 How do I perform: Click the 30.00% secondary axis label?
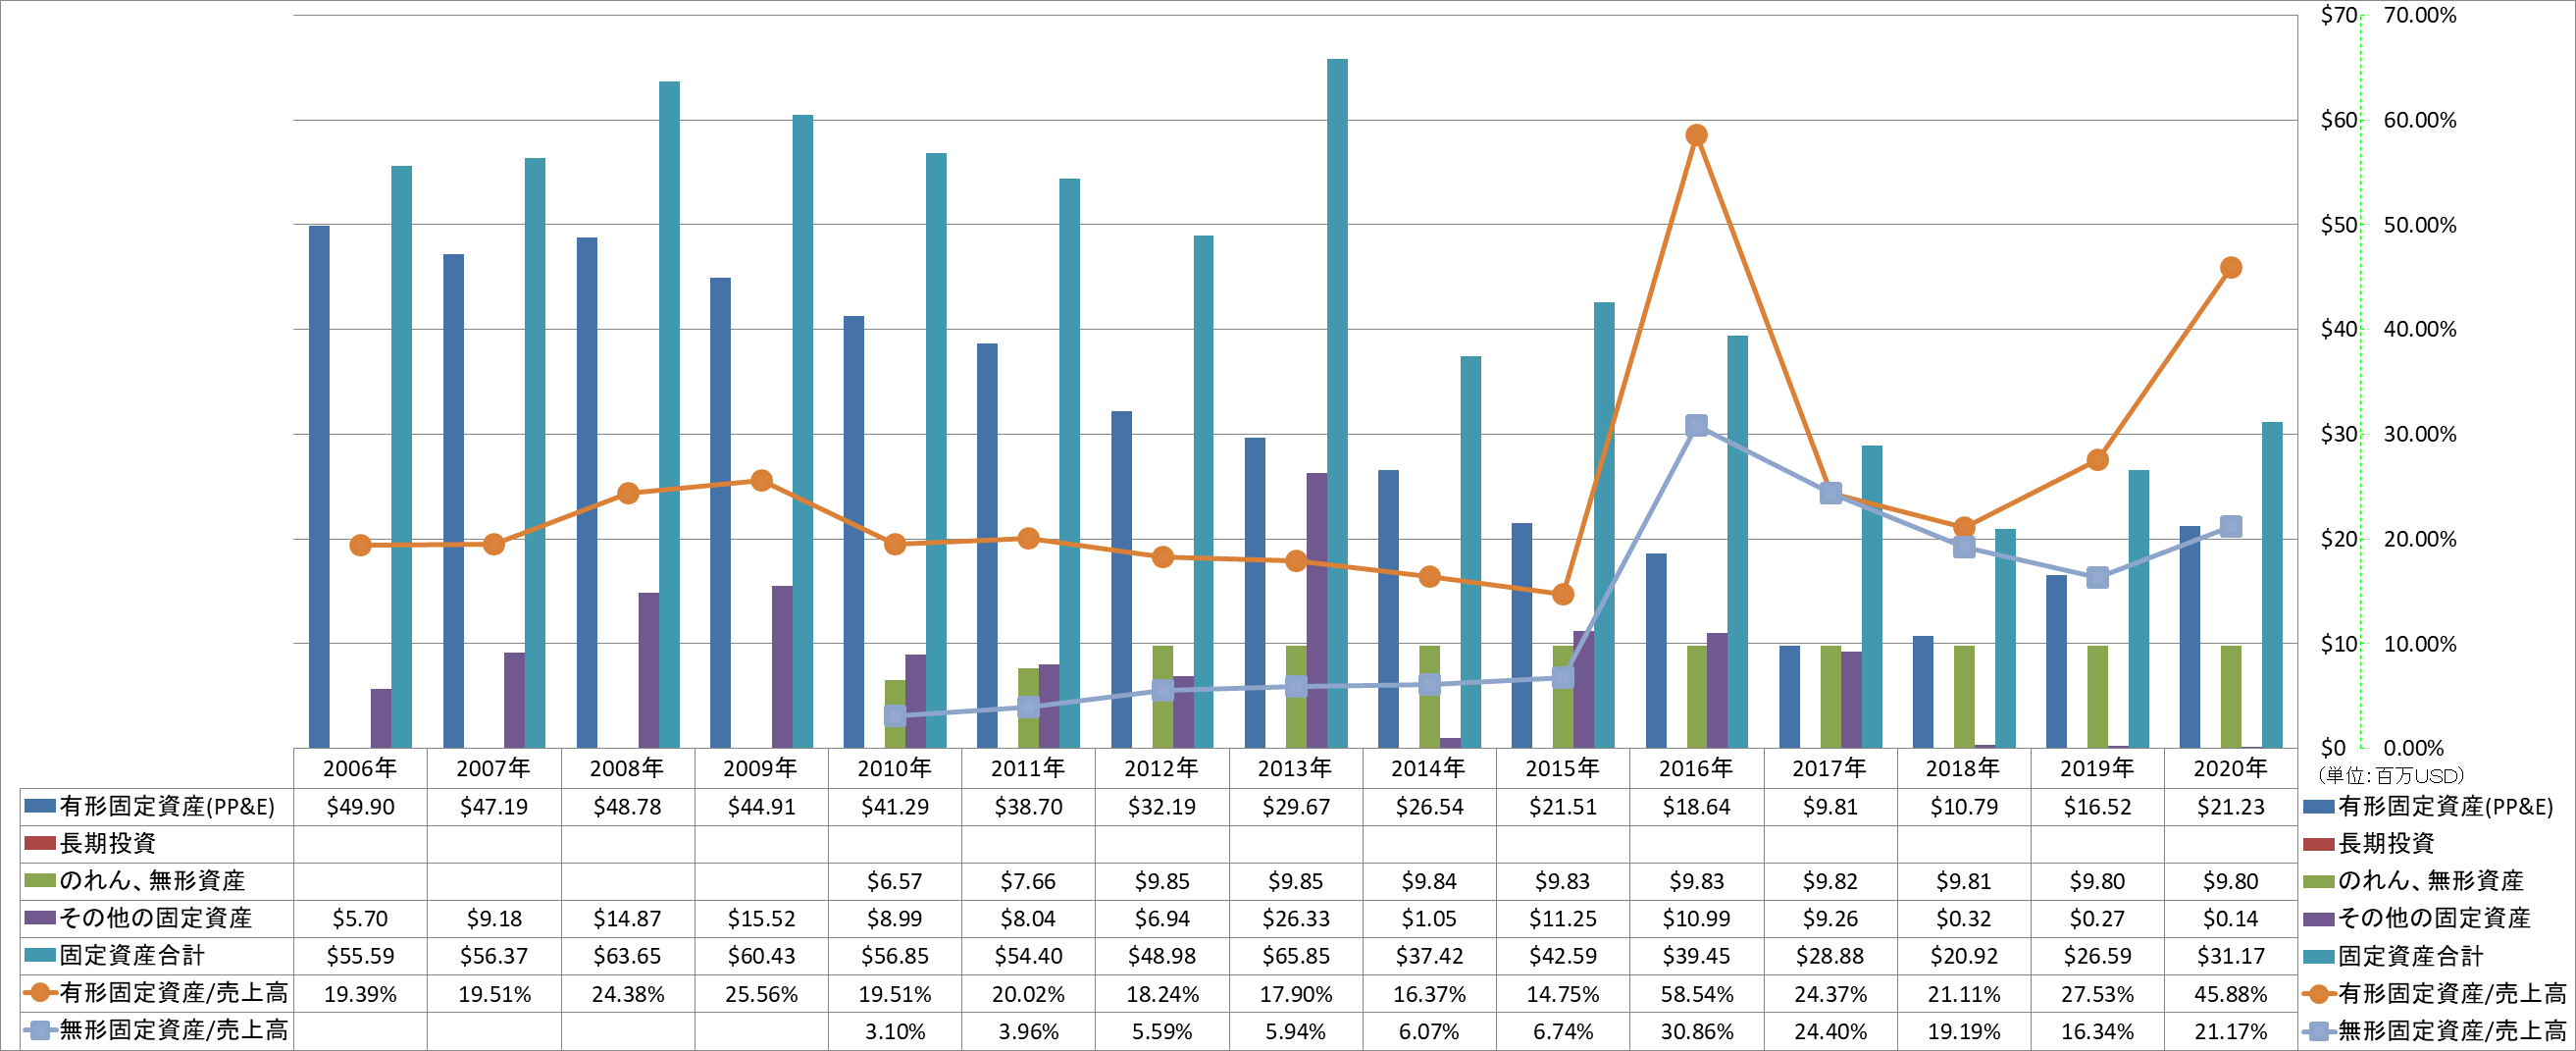(2420, 434)
